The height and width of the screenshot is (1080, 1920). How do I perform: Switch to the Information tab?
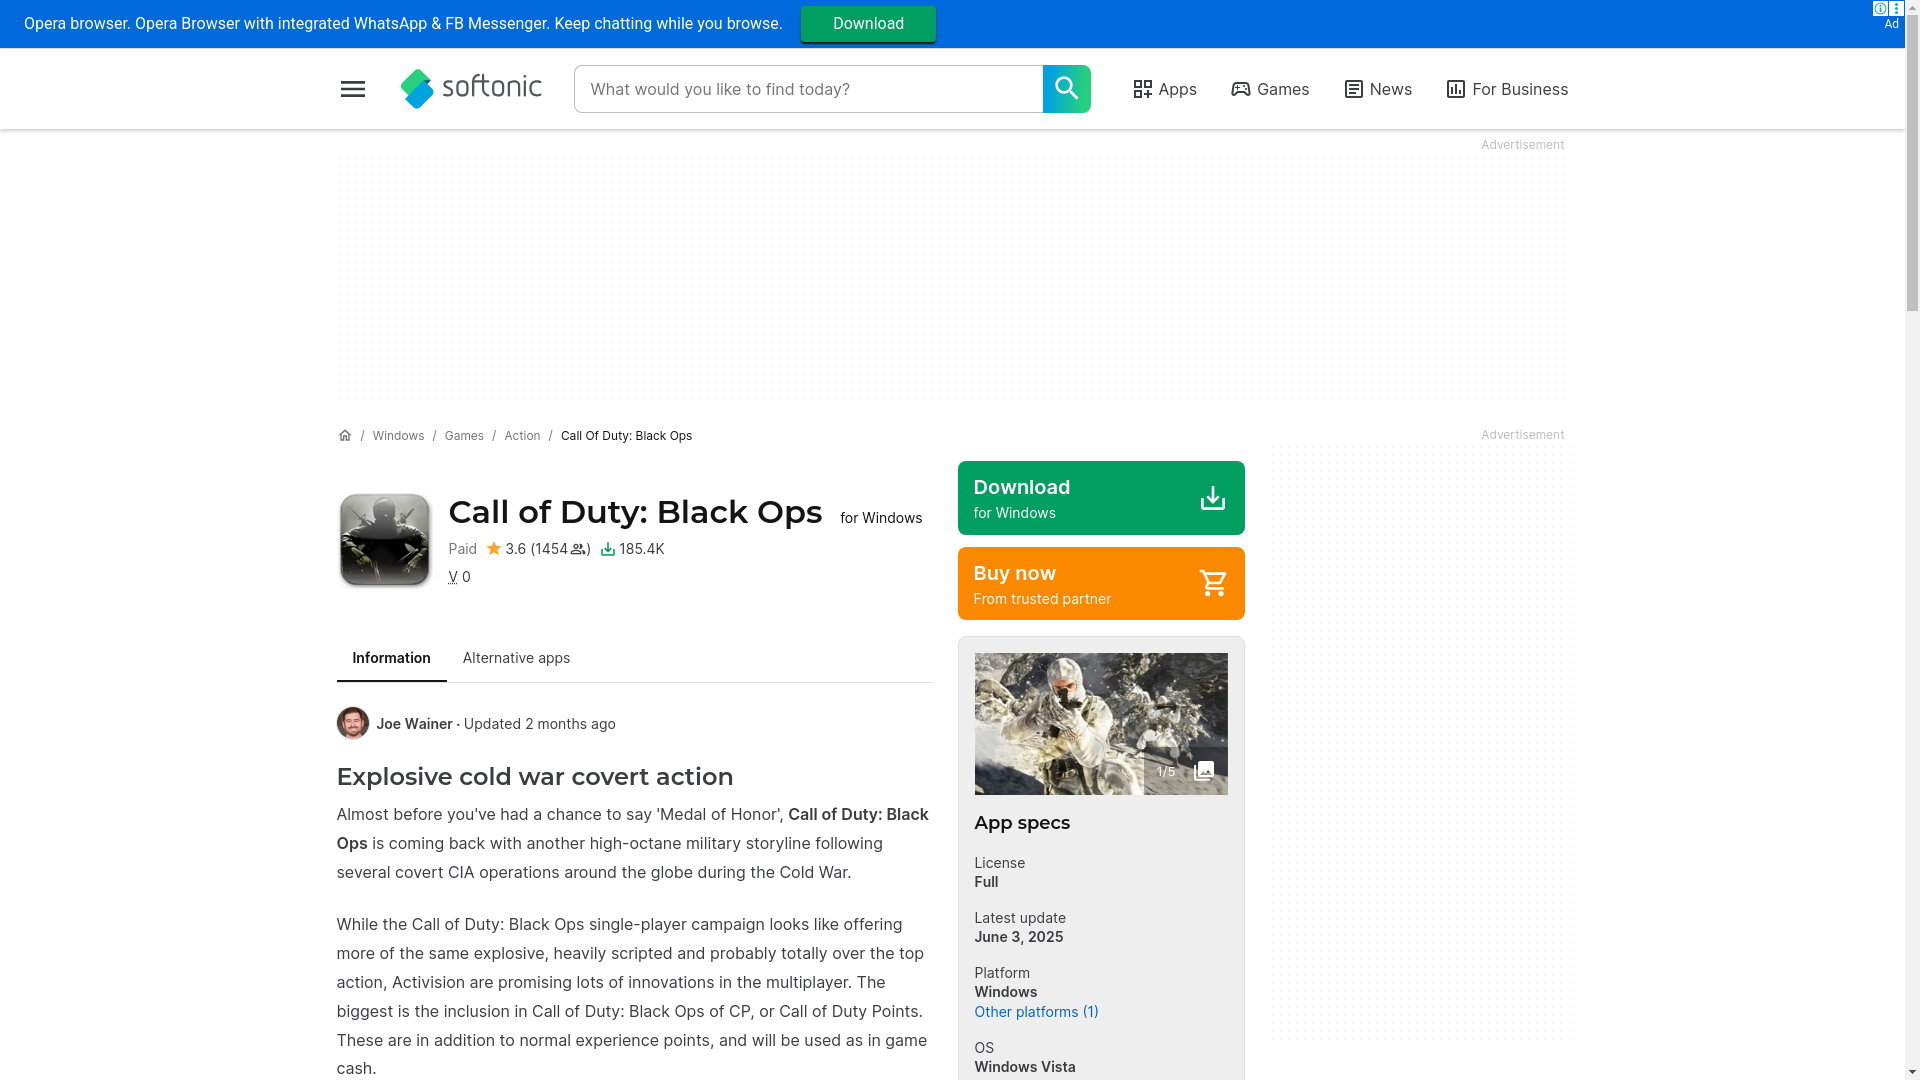coord(391,658)
